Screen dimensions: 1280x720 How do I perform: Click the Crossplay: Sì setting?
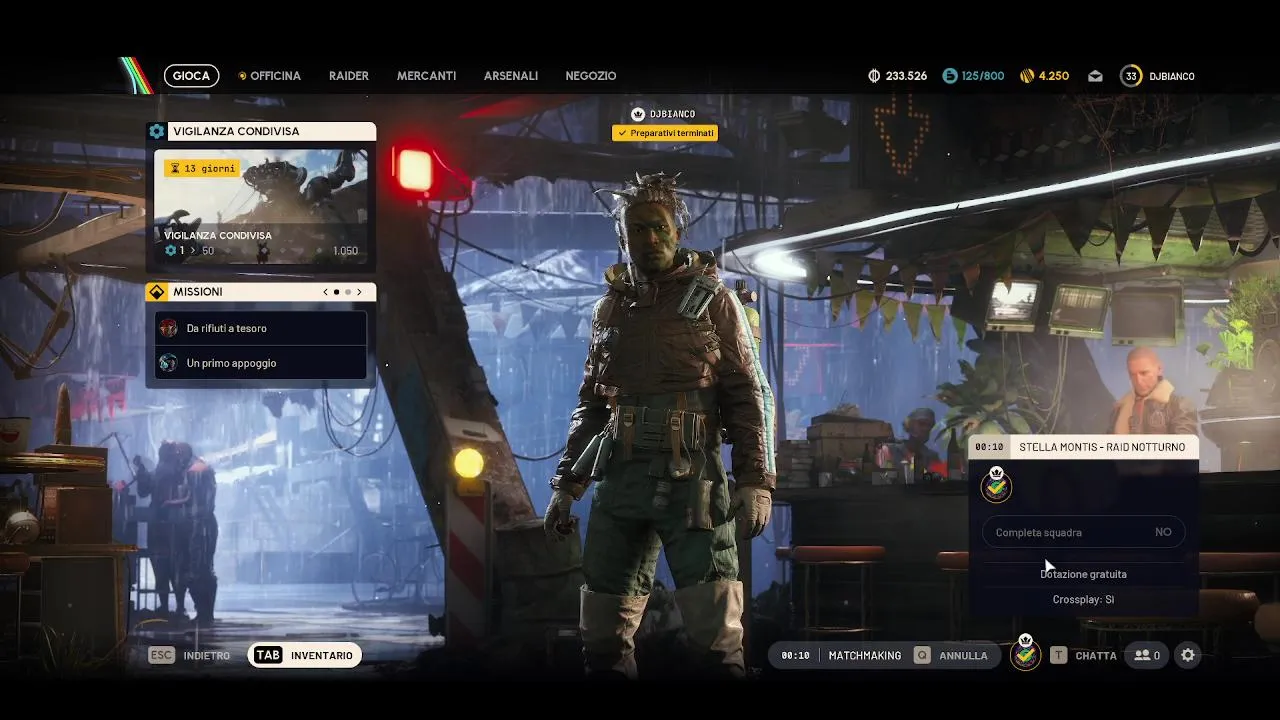pos(1083,599)
